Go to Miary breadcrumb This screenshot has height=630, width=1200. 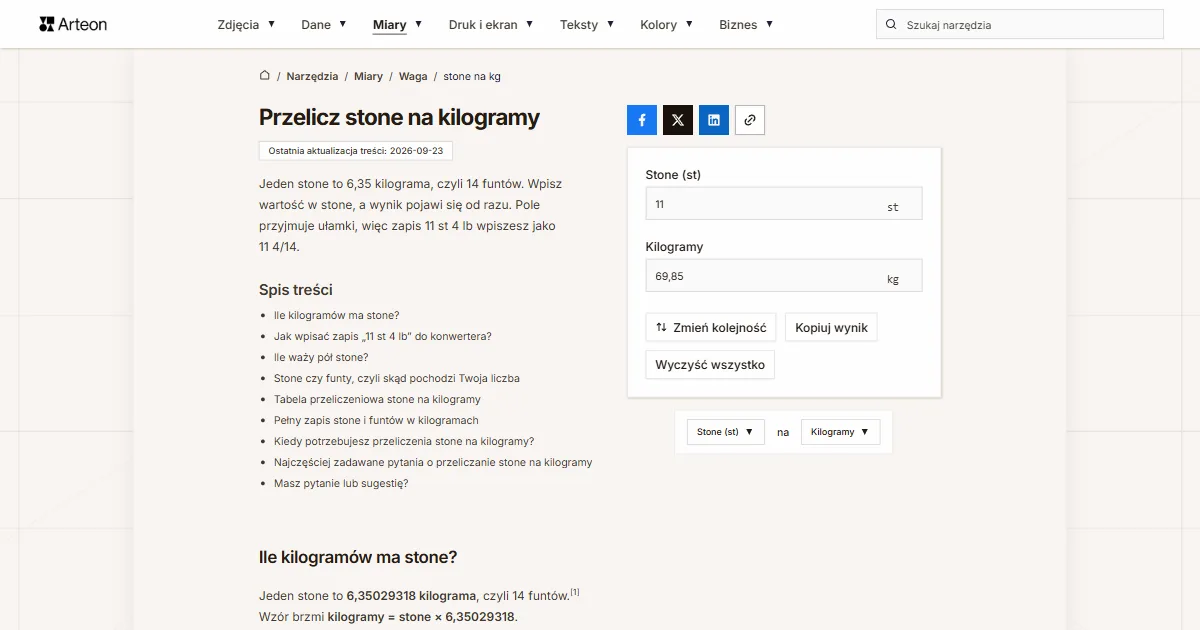click(368, 76)
